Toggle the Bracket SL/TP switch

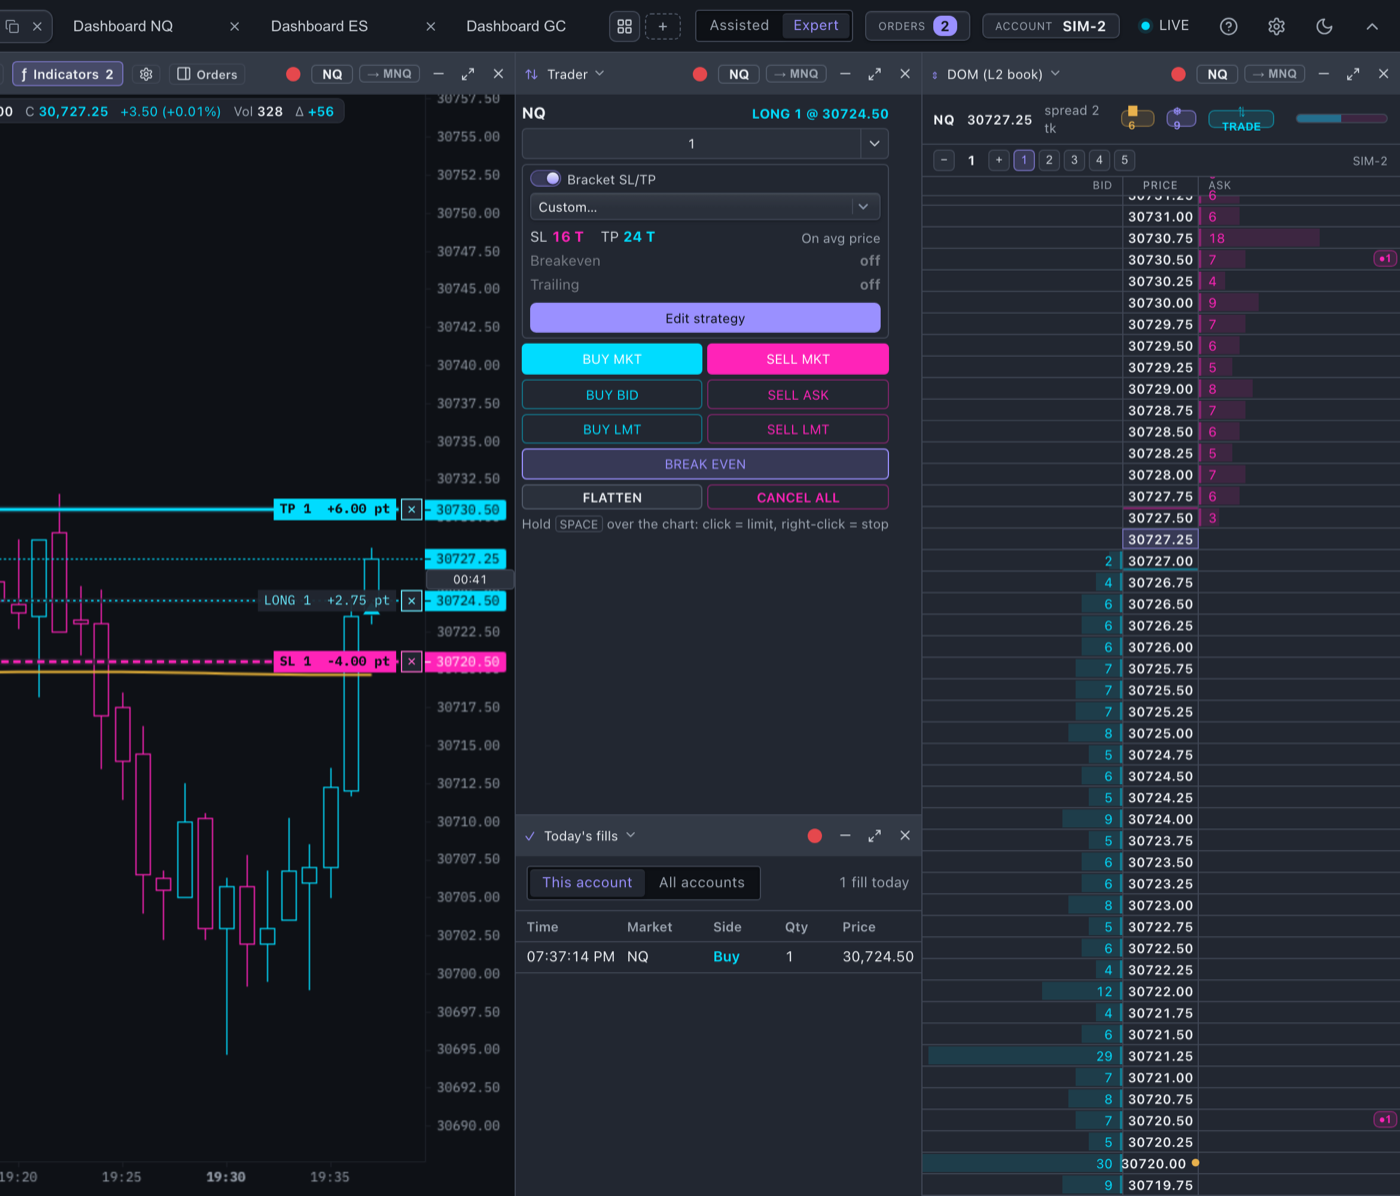point(546,179)
